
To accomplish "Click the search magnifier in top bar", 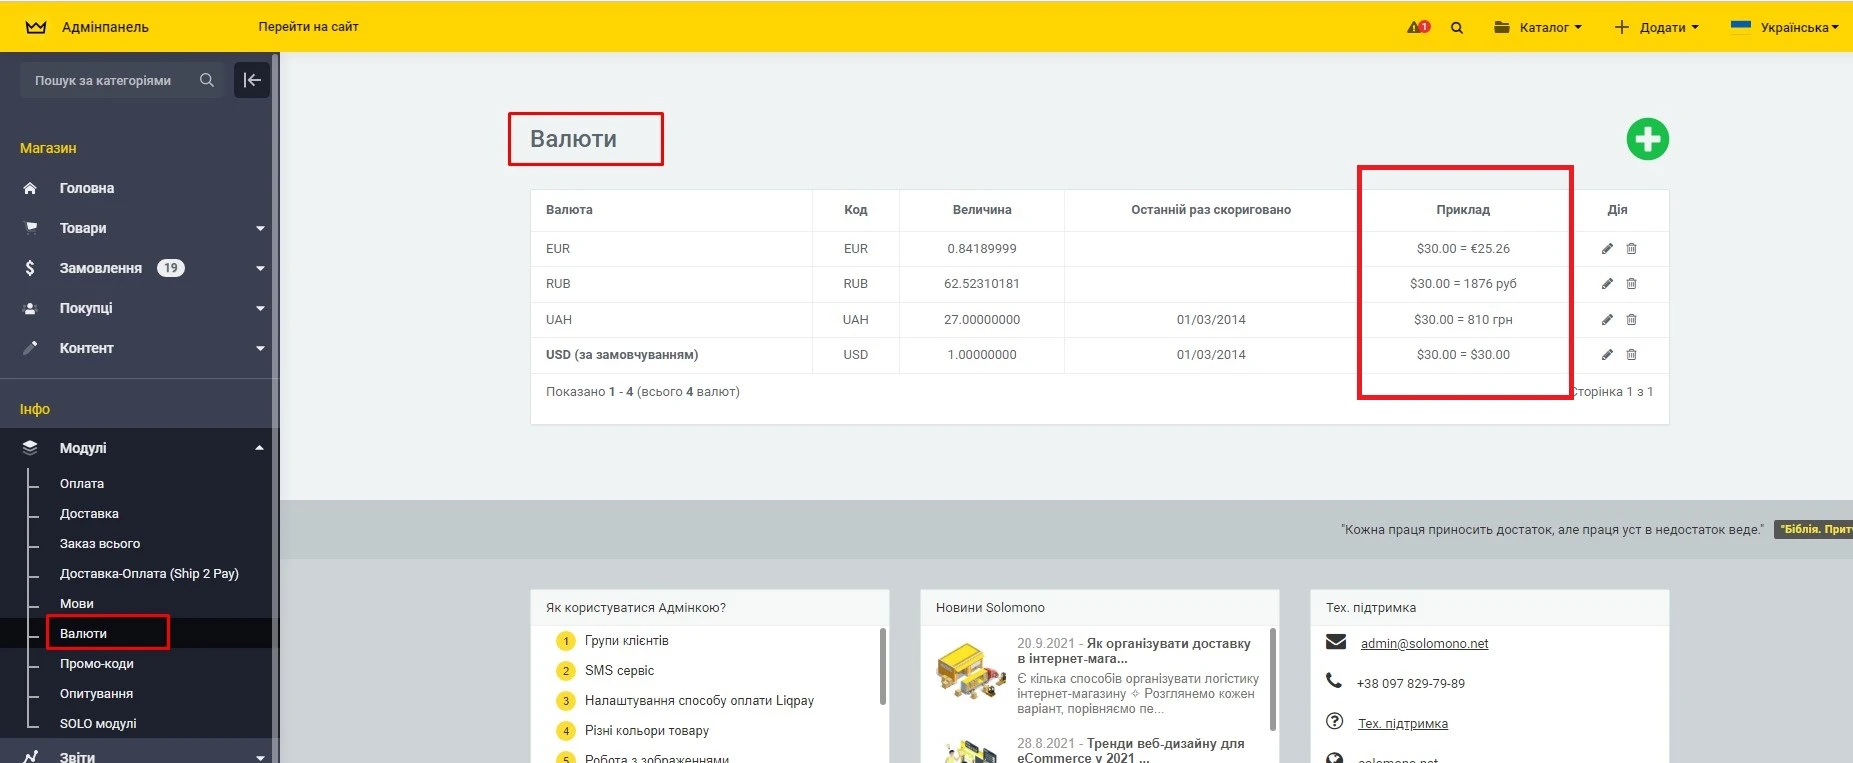I will (1457, 28).
